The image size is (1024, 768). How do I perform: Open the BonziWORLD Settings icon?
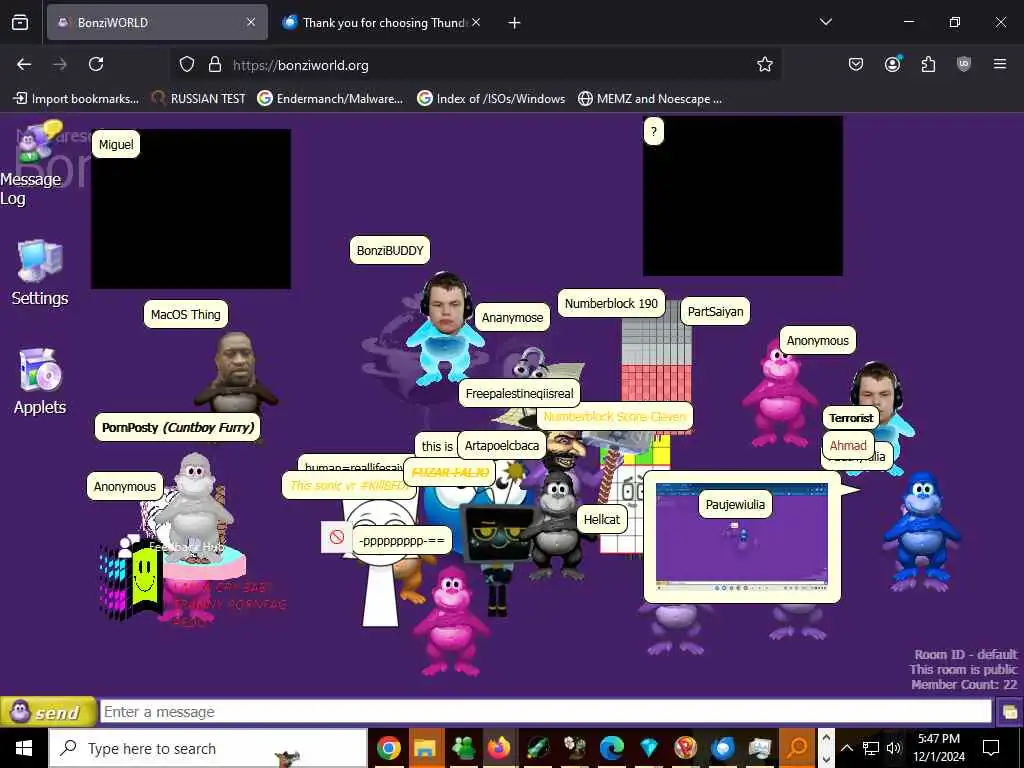(x=40, y=273)
